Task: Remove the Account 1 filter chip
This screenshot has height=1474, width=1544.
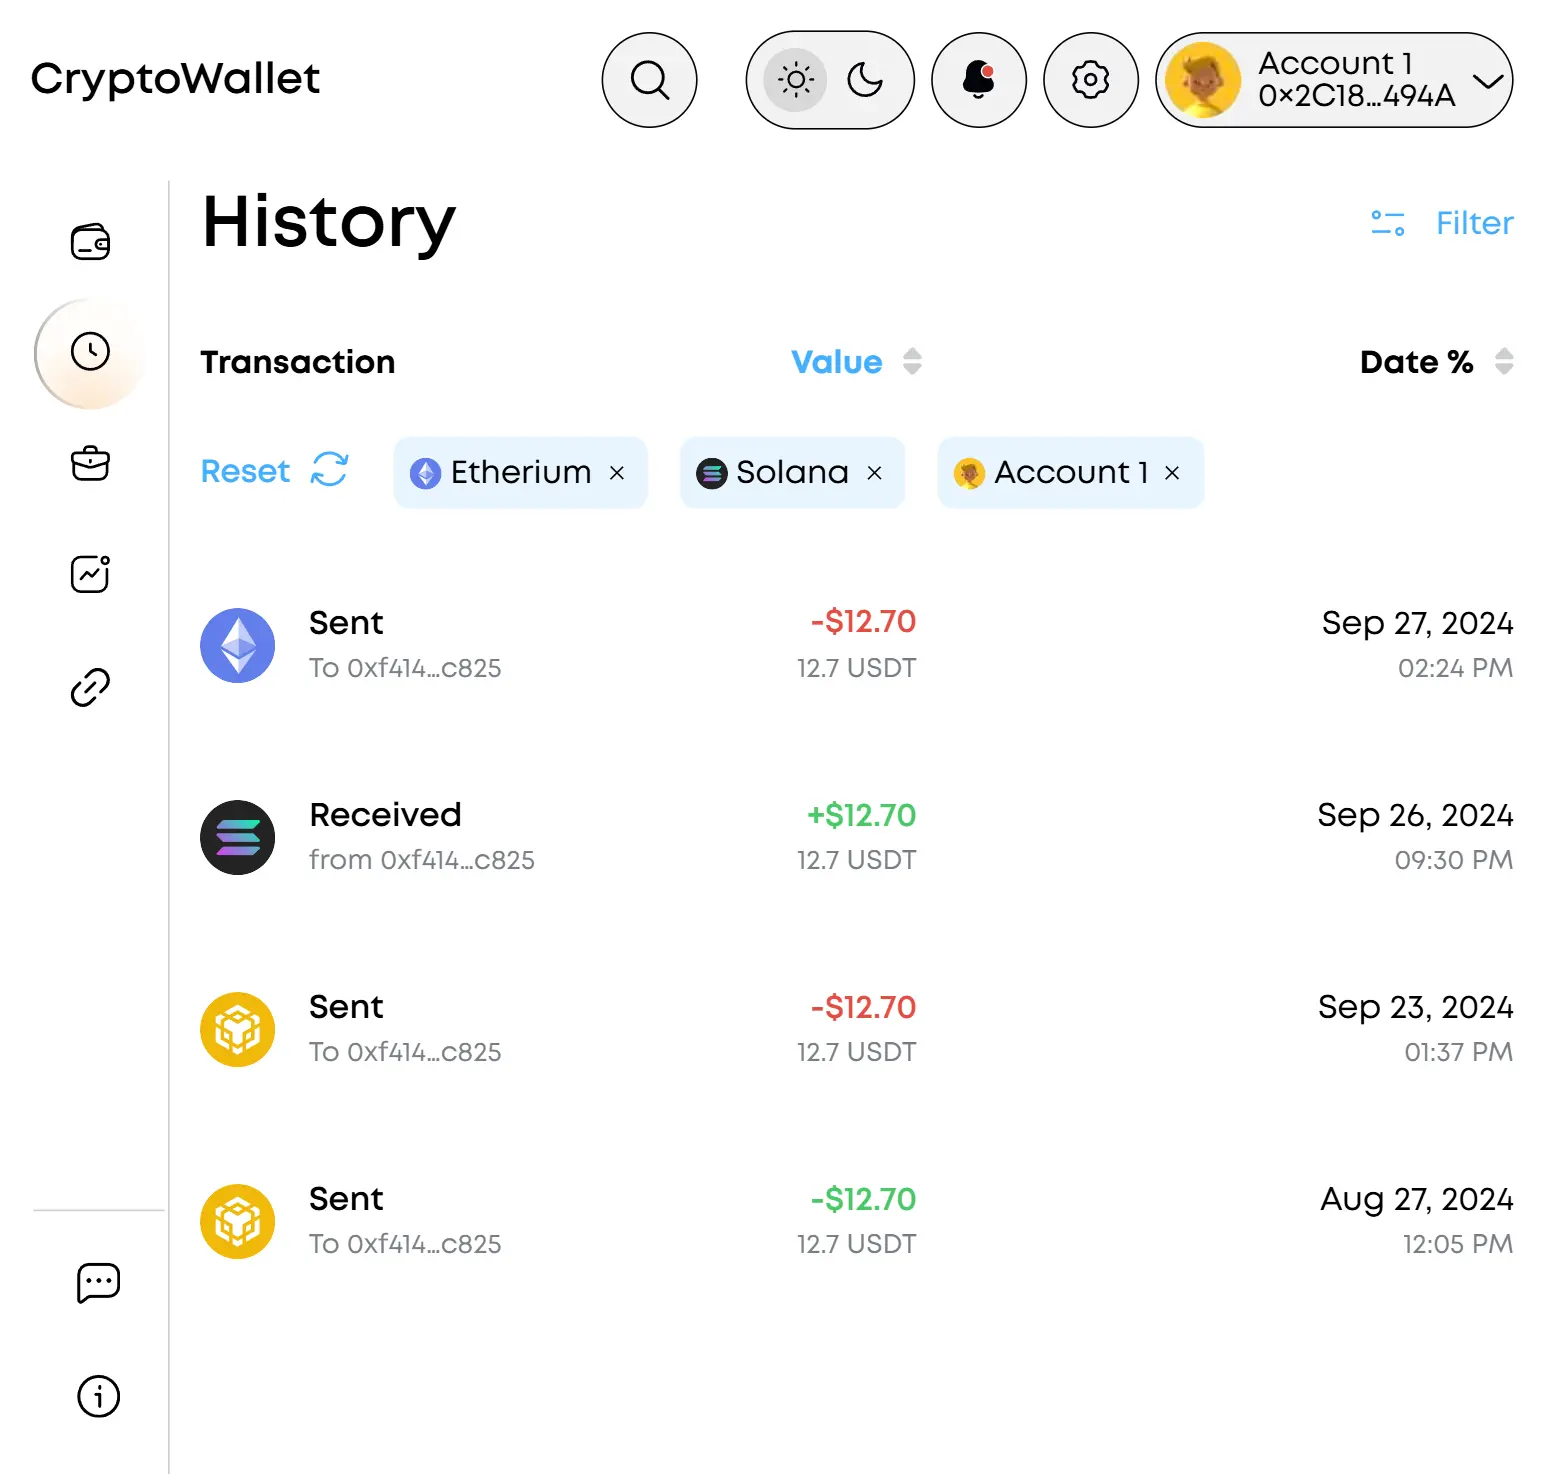Action: tap(1172, 473)
